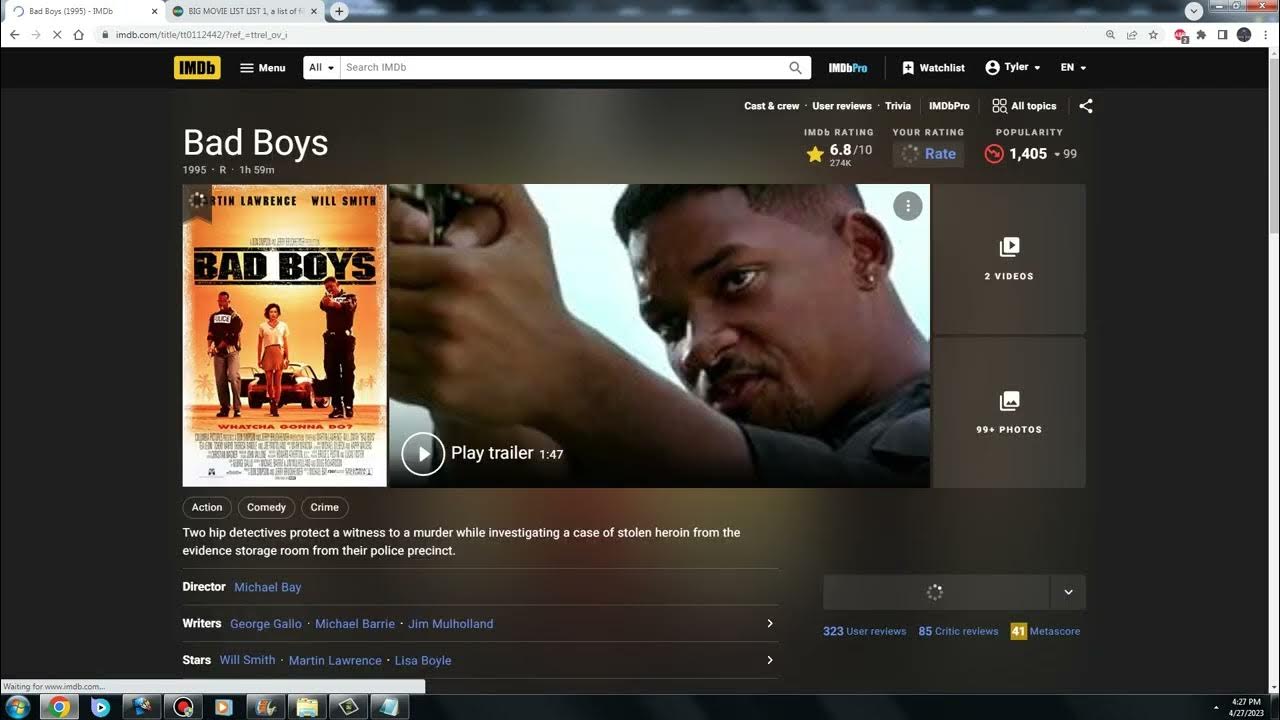
Task: Click the red popularity trend icon
Action: [993, 154]
